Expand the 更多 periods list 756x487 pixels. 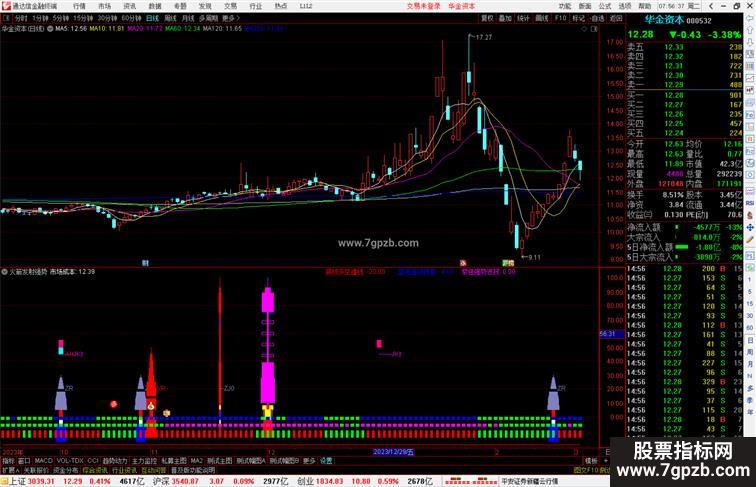230,18
